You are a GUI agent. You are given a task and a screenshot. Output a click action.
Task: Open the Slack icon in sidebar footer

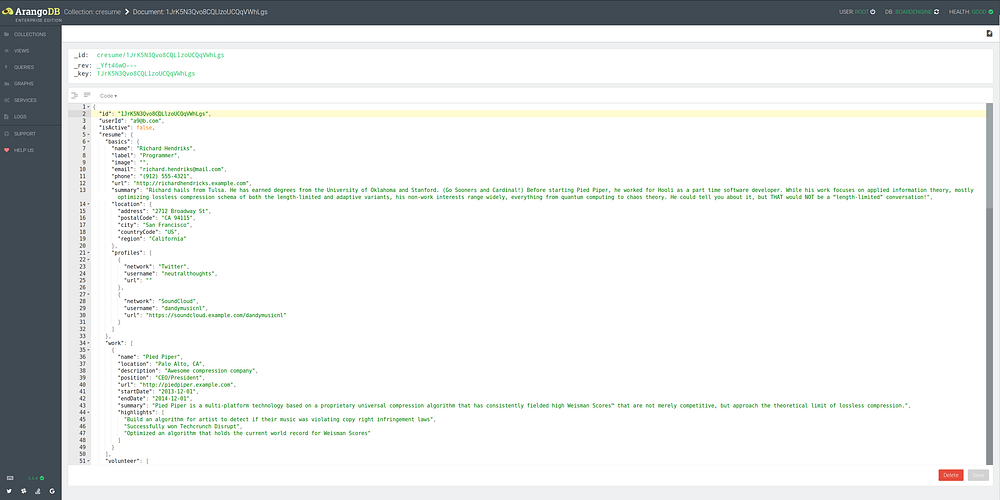[24, 492]
